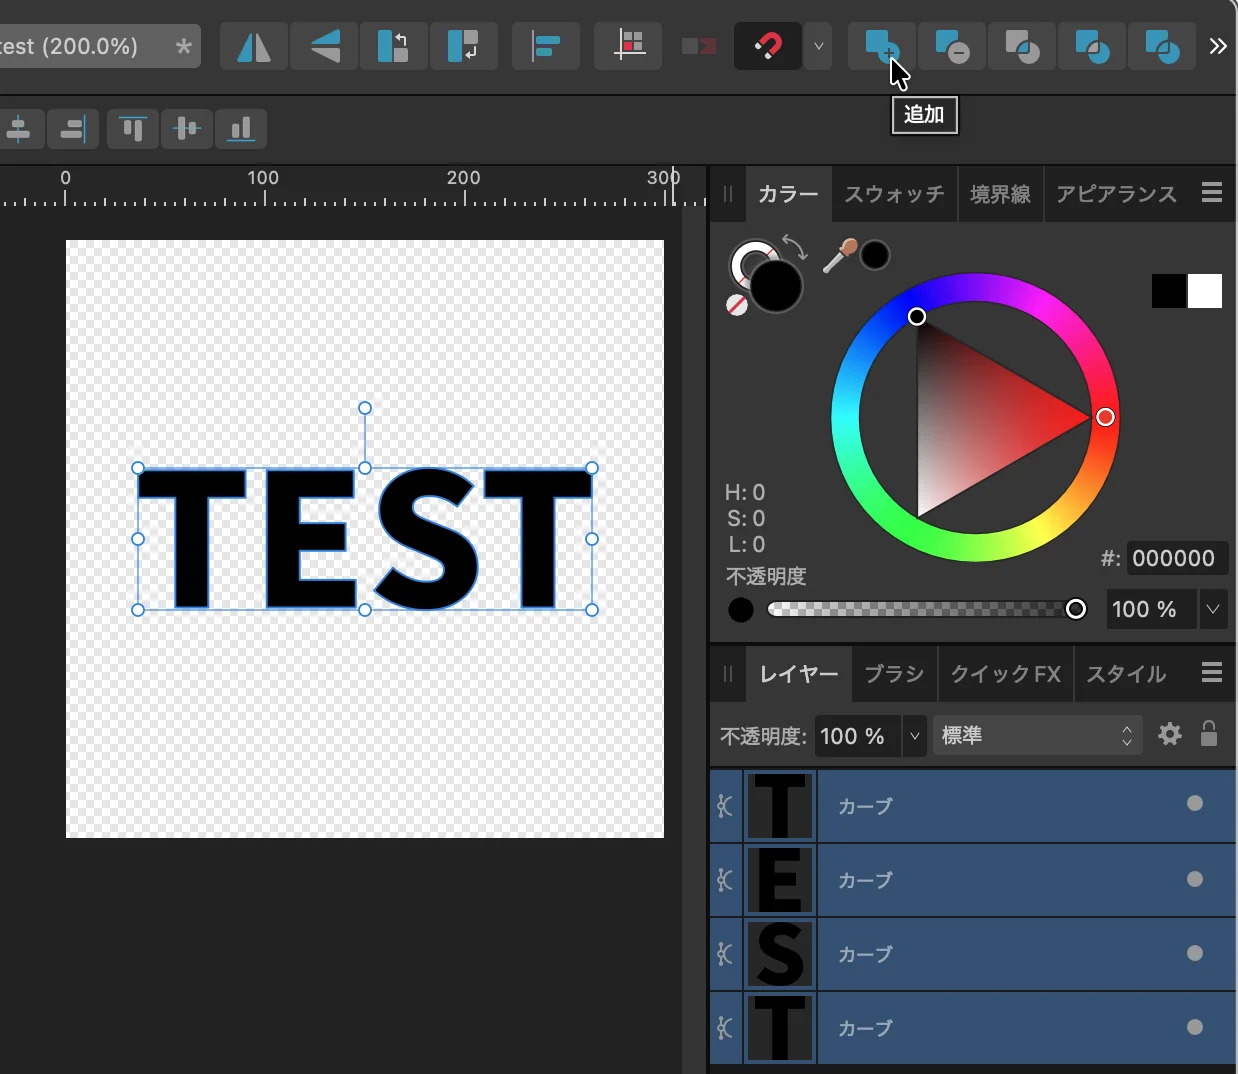Viewport: 1238px width, 1074px height.
Task: Apply the picked color black circle
Action: click(x=875, y=255)
